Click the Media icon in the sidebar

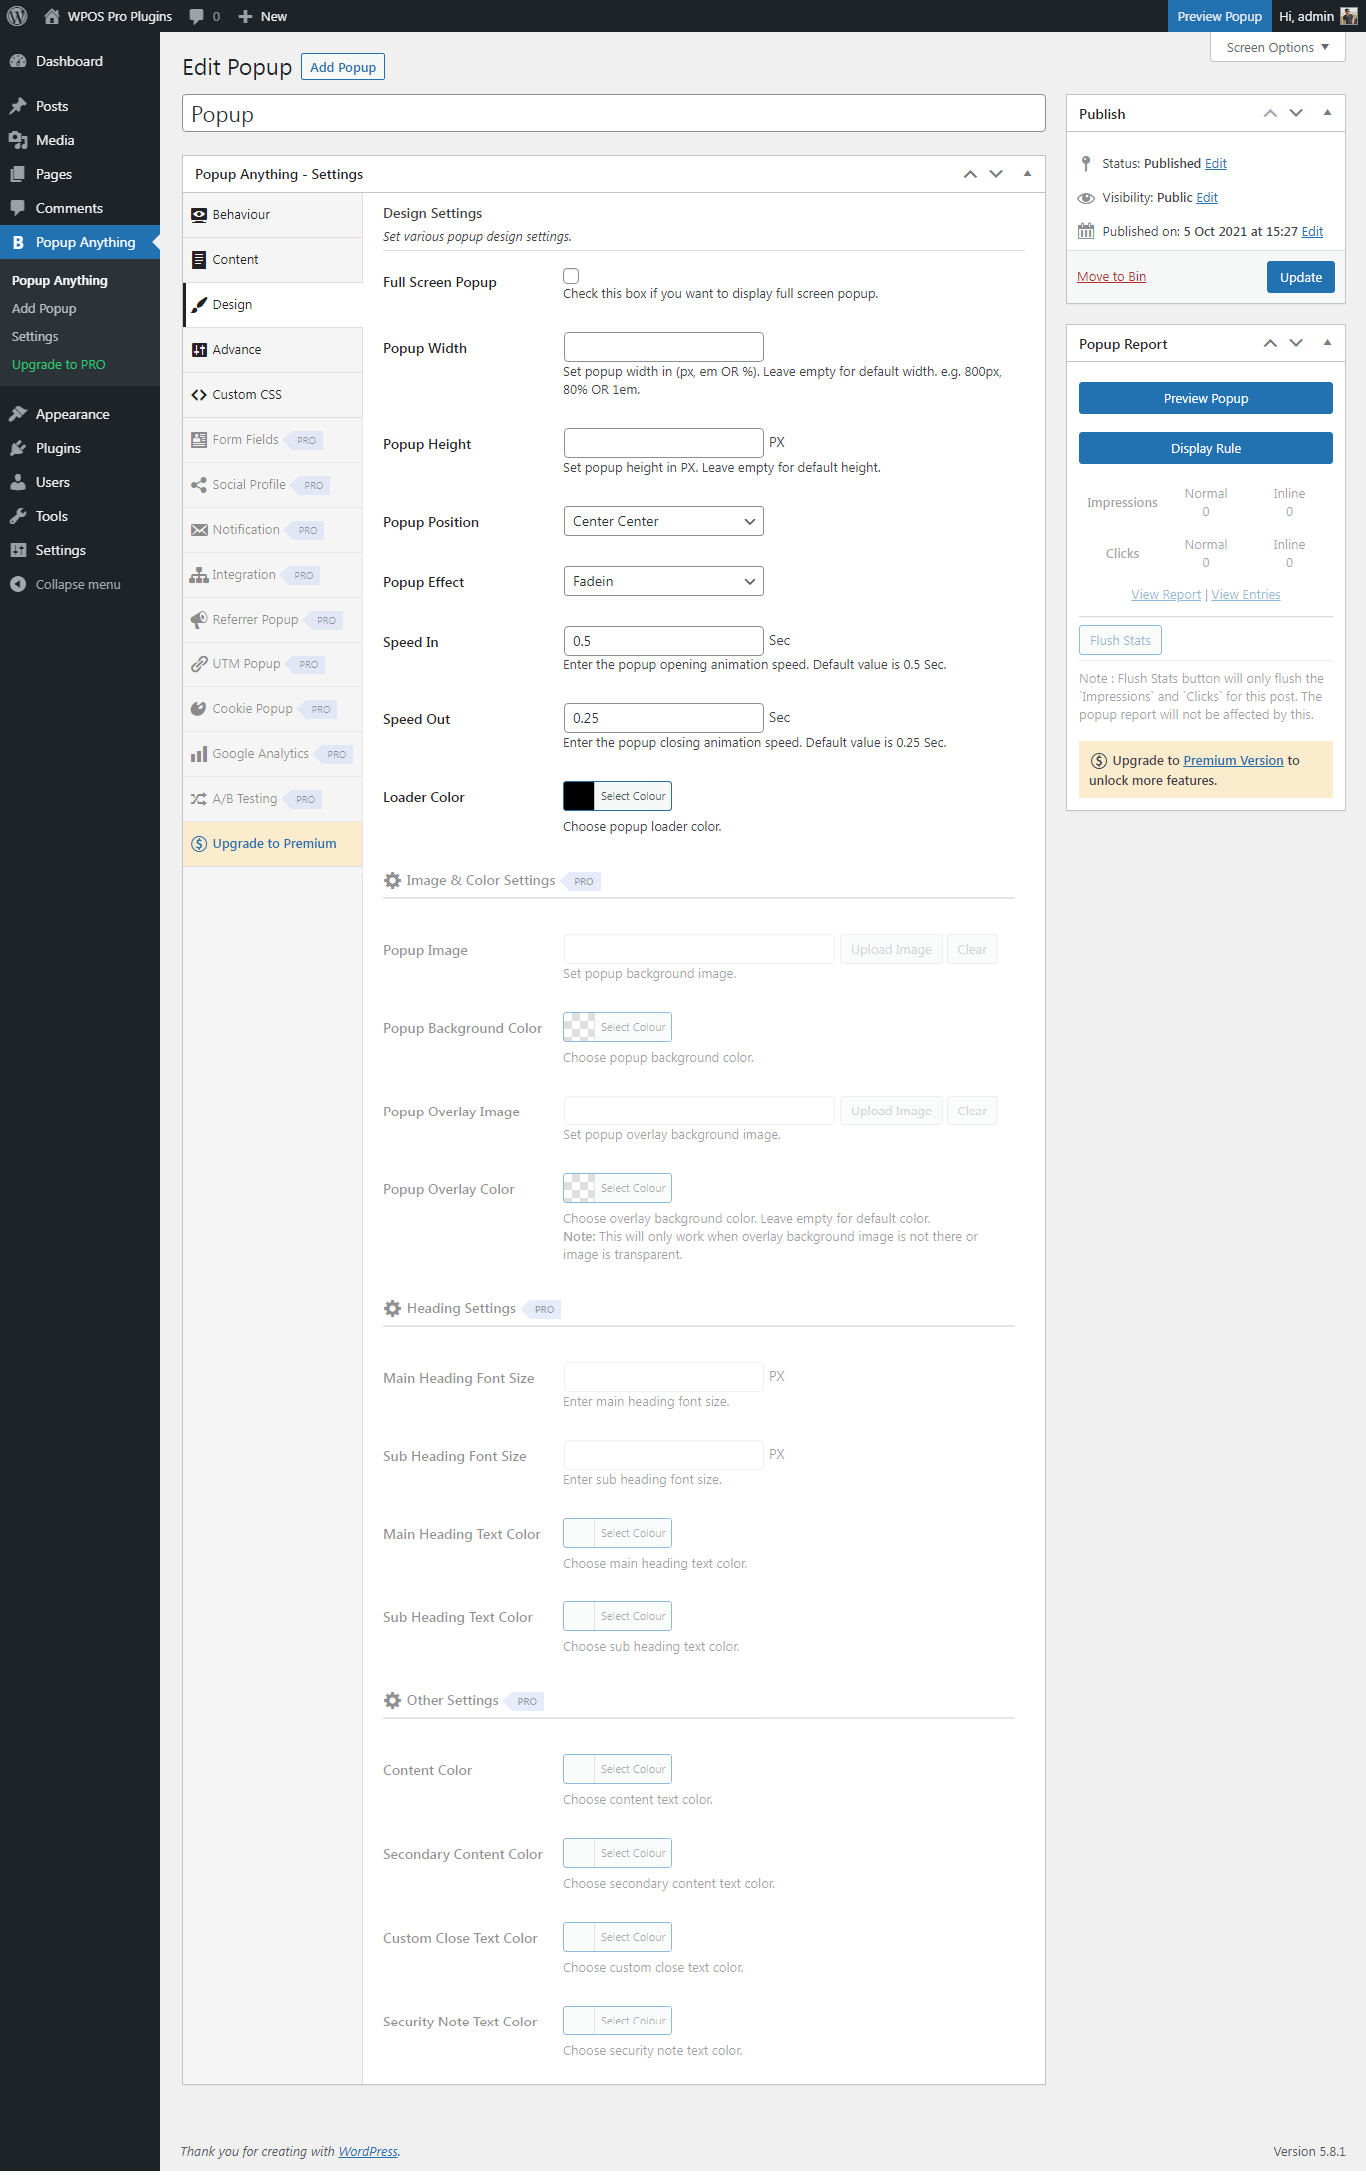coord(18,140)
